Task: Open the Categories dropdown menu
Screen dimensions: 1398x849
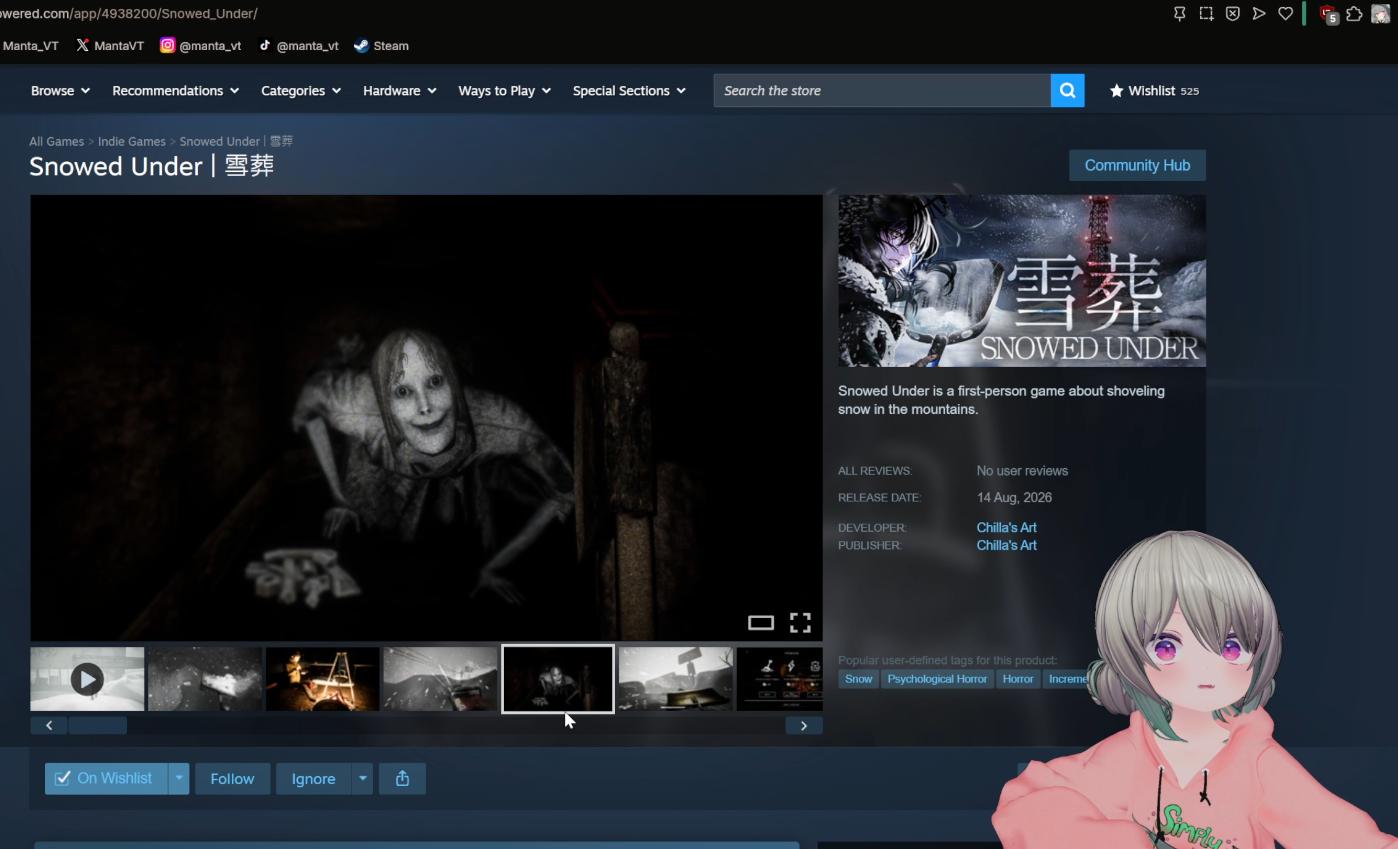Action: coord(301,91)
